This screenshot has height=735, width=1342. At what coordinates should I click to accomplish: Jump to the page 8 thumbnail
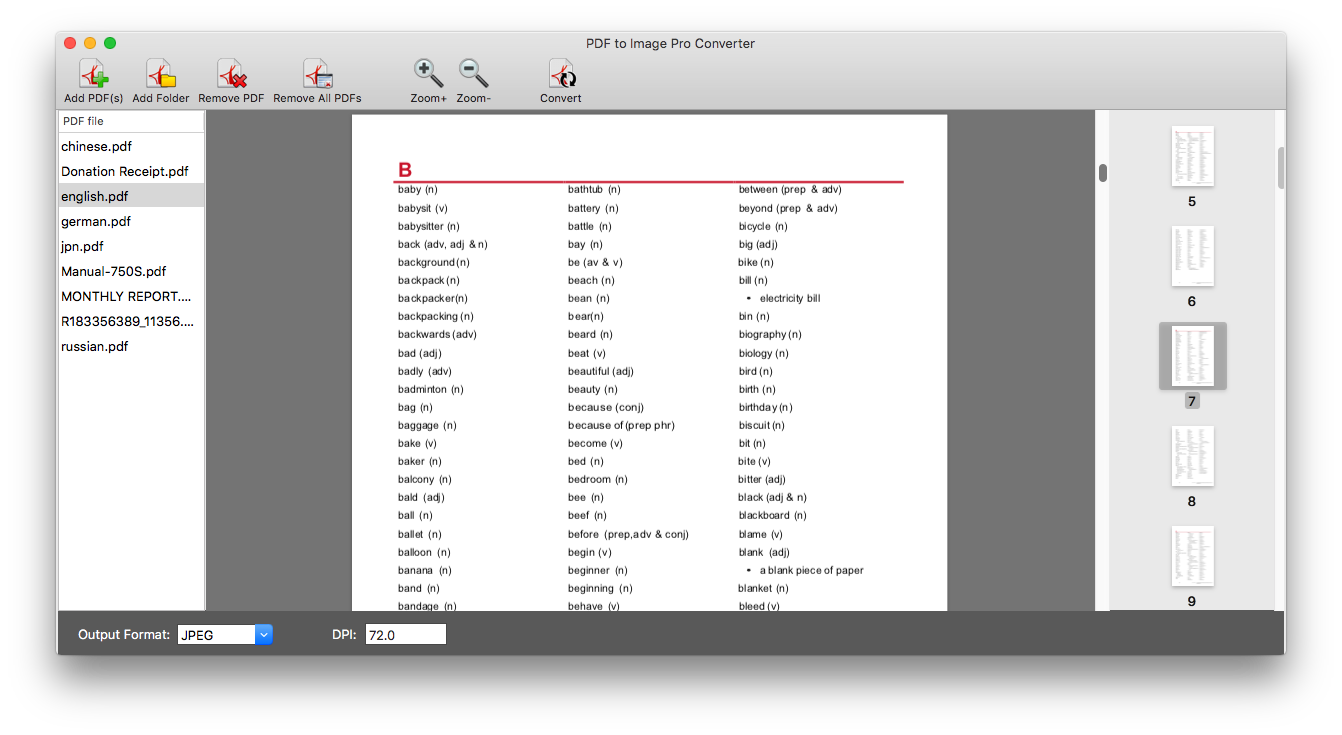coord(1192,456)
